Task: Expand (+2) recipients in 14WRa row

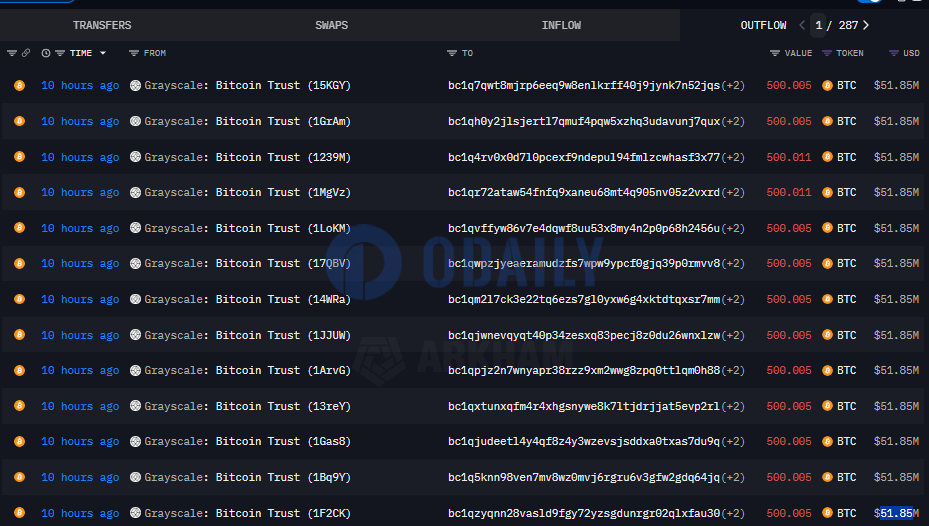Action: pyautogui.click(x=733, y=299)
